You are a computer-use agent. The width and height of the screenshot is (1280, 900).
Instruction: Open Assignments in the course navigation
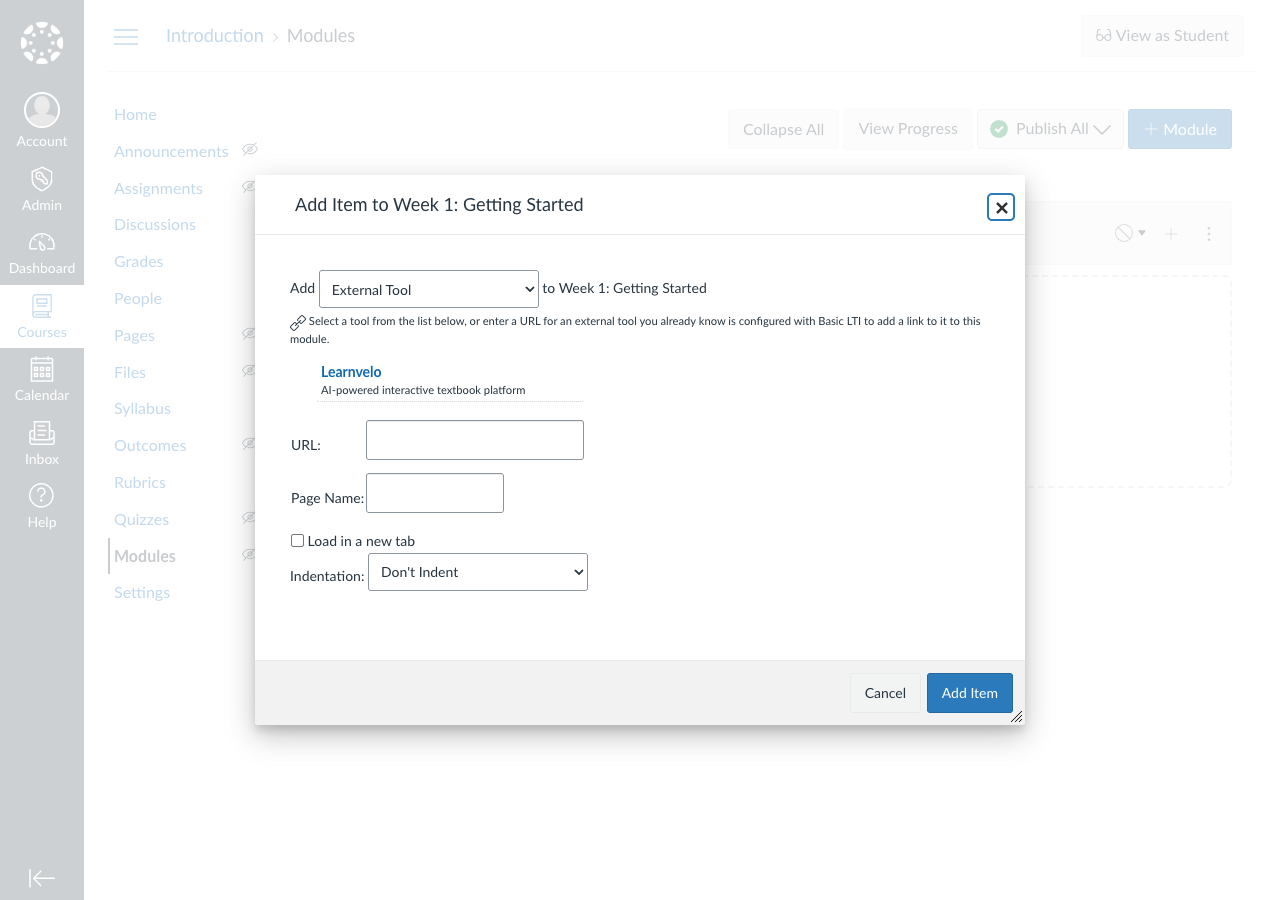pos(158,189)
